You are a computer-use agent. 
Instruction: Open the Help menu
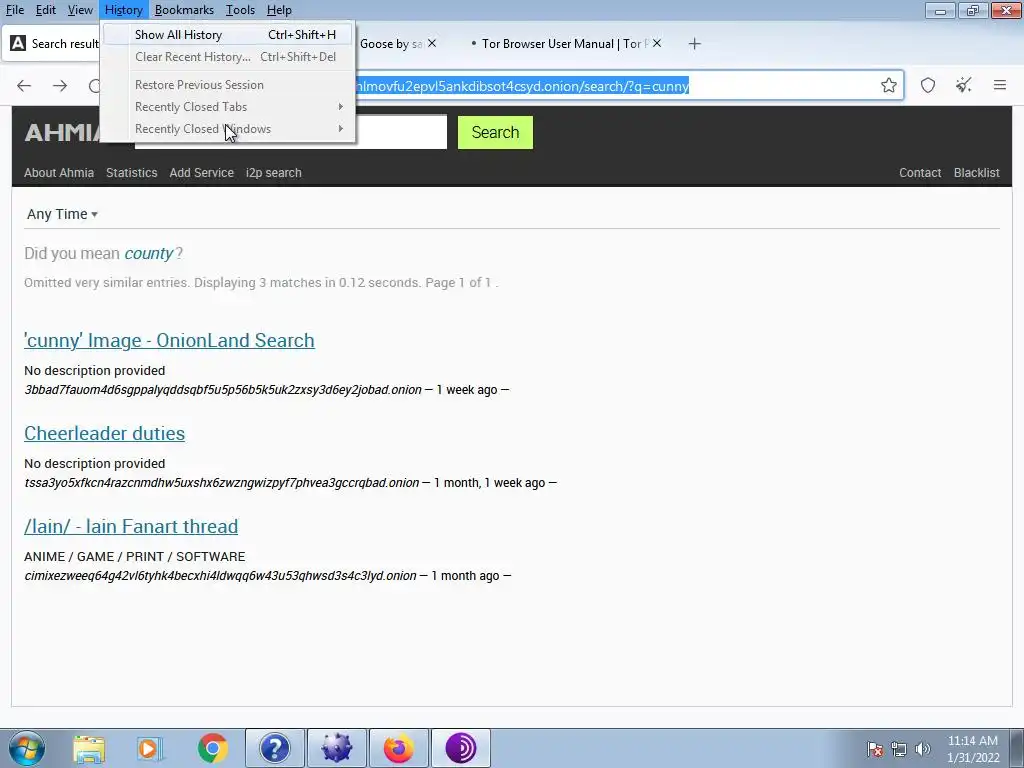279,10
